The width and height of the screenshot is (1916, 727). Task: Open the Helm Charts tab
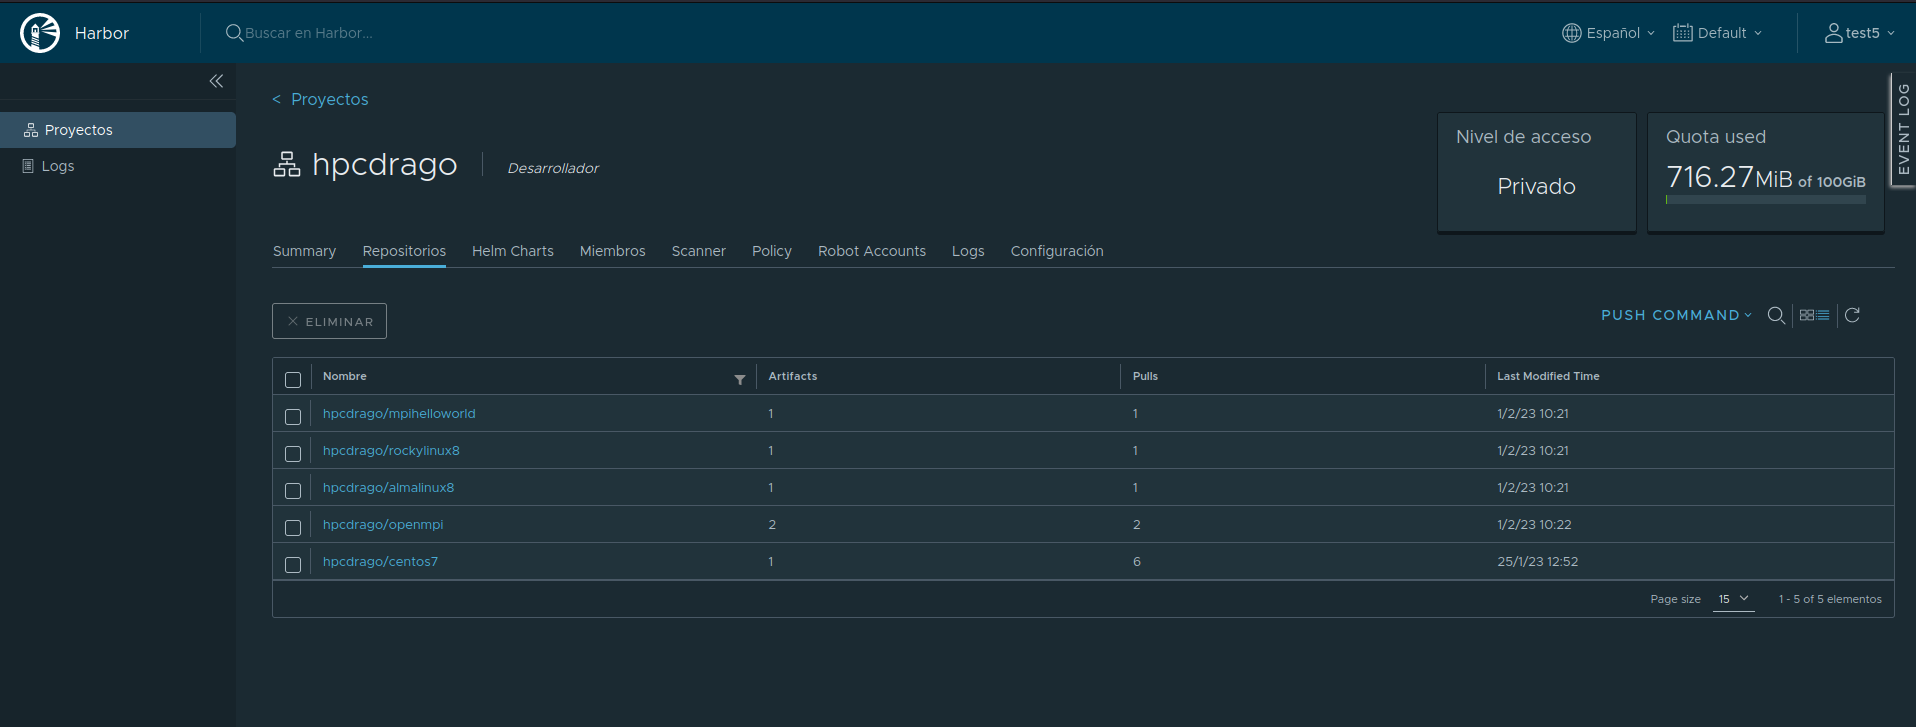pyautogui.click(x=513, y=251)
